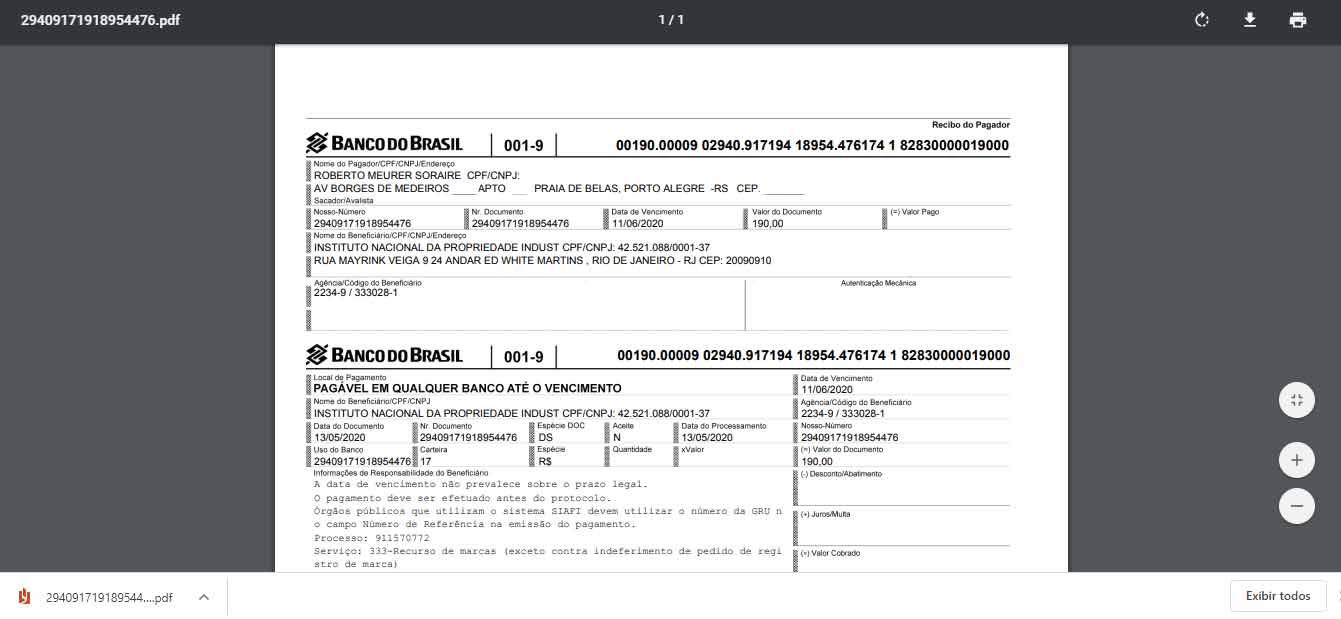Click the RUA MAYRINK VEIGA address line
Screen dimensions: 1341x619
pyautogui.click(x=542, y=260)
